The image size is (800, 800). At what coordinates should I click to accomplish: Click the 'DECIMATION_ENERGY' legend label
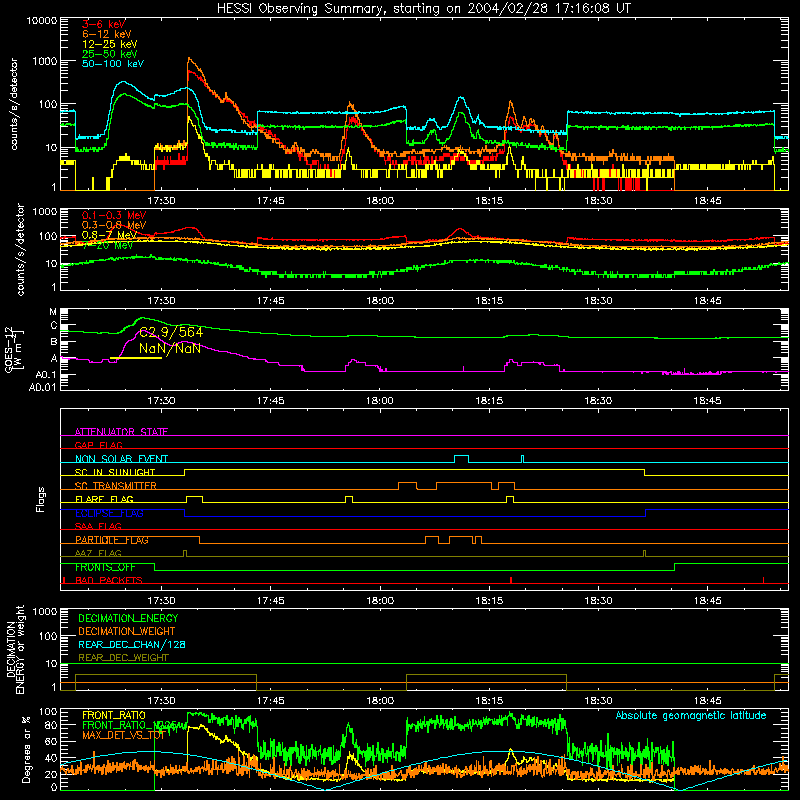pyautogui.click(x=128, y=618)
